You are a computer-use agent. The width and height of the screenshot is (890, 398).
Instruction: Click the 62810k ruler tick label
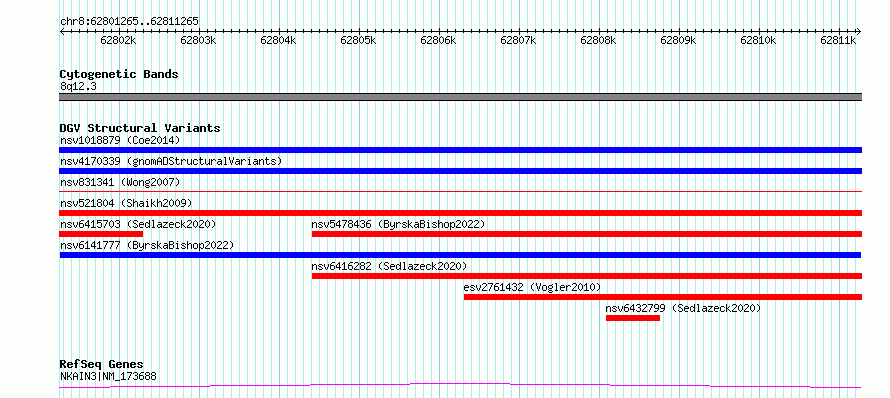[x=758, y=40]
